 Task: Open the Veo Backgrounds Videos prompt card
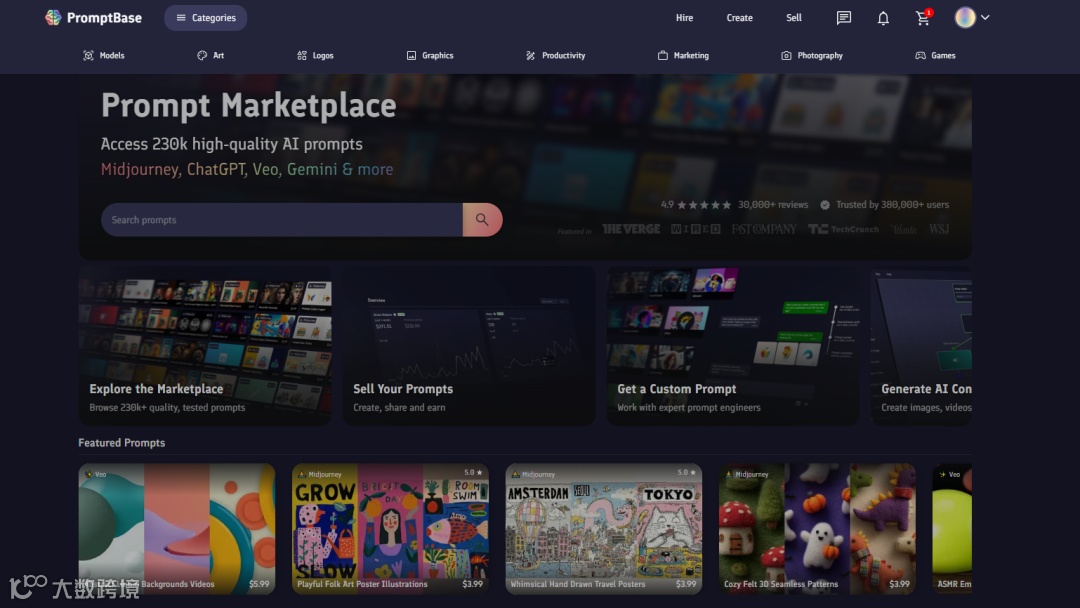pos(177,529)
